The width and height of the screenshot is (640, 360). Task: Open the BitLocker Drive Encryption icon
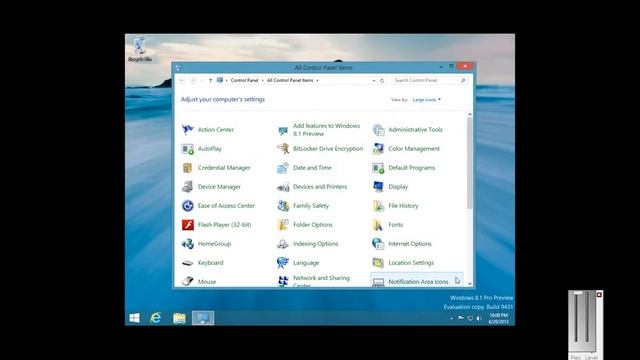pos(283,149)
